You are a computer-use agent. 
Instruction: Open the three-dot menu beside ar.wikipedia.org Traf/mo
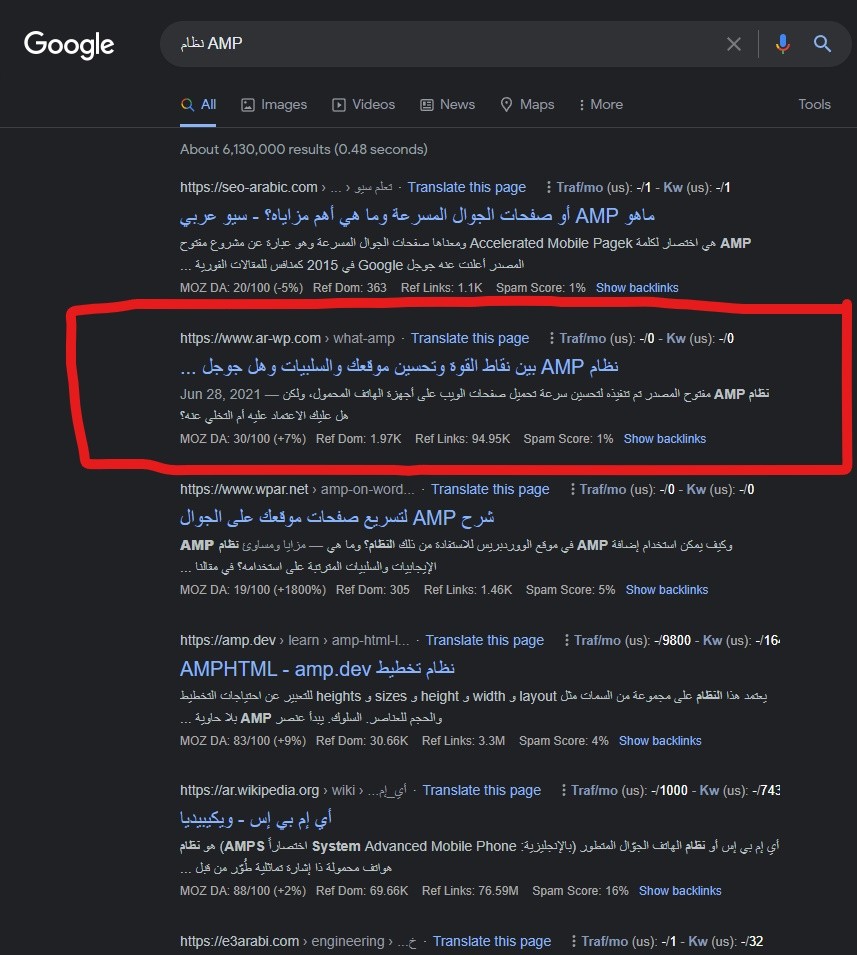563,790
